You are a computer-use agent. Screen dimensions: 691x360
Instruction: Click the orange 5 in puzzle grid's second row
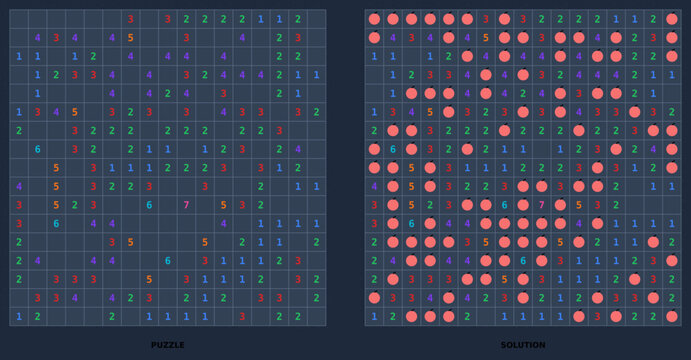click(x=130, y=38)
